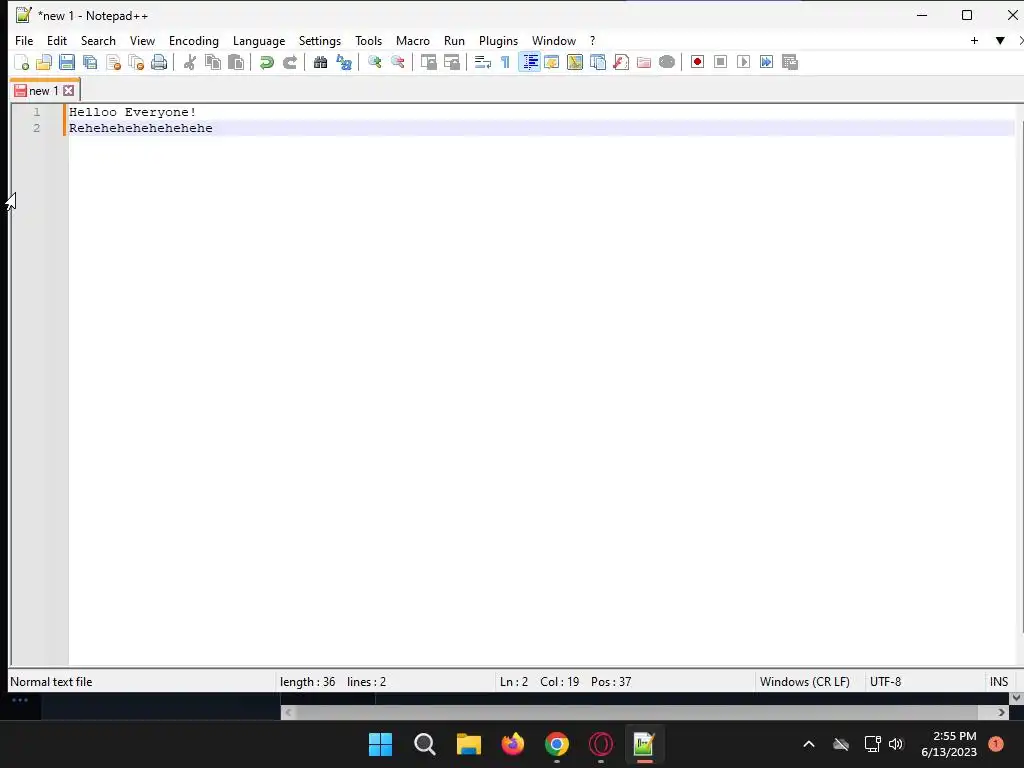Select the 'new 1' document tab

(43, 91)
